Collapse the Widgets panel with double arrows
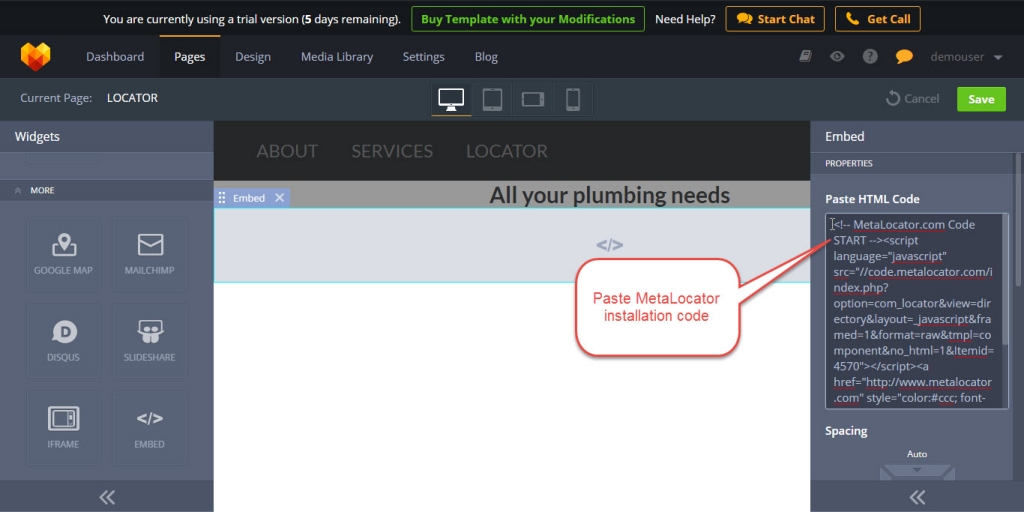 (x=106, y=497)
